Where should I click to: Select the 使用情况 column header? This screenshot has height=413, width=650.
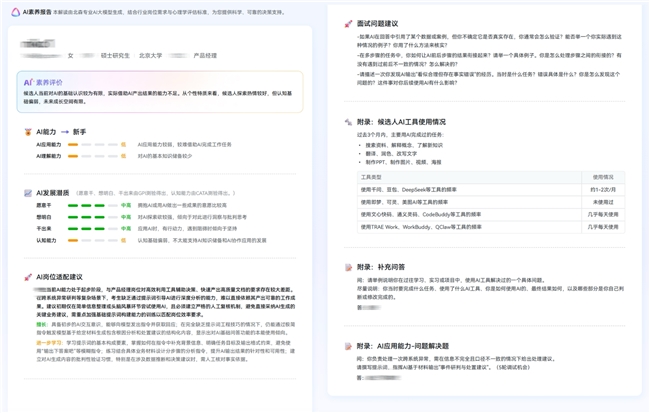603,177
